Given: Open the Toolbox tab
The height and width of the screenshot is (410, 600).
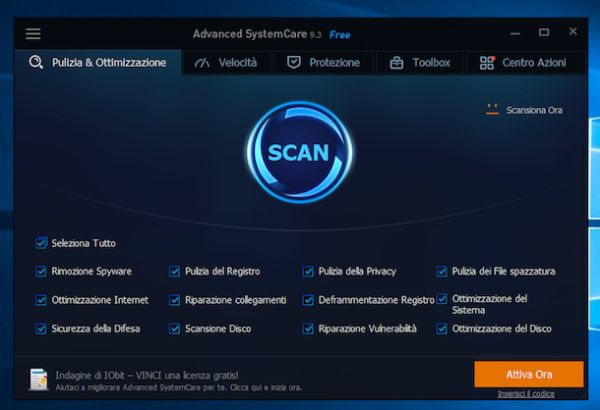Looking at the screenshot, I should point(419,63).
